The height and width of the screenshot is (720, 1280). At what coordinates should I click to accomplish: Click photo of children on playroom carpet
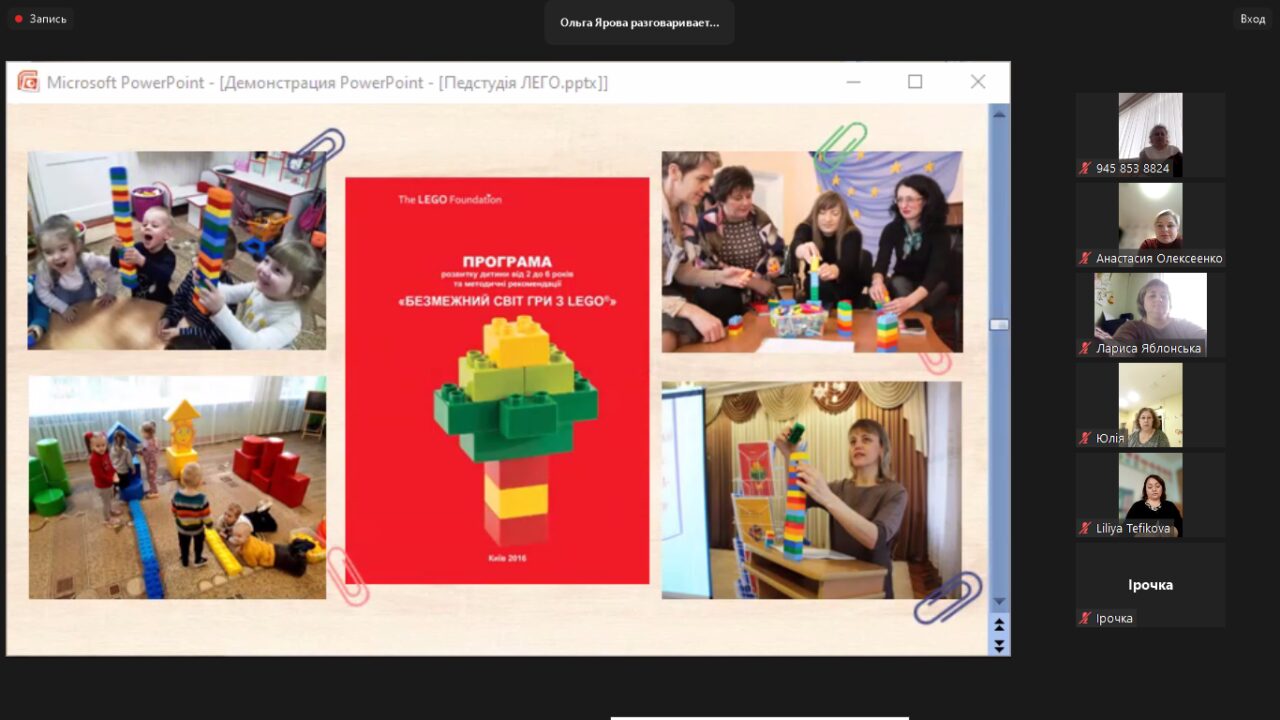pyautogui.click(x=177, y=487)
